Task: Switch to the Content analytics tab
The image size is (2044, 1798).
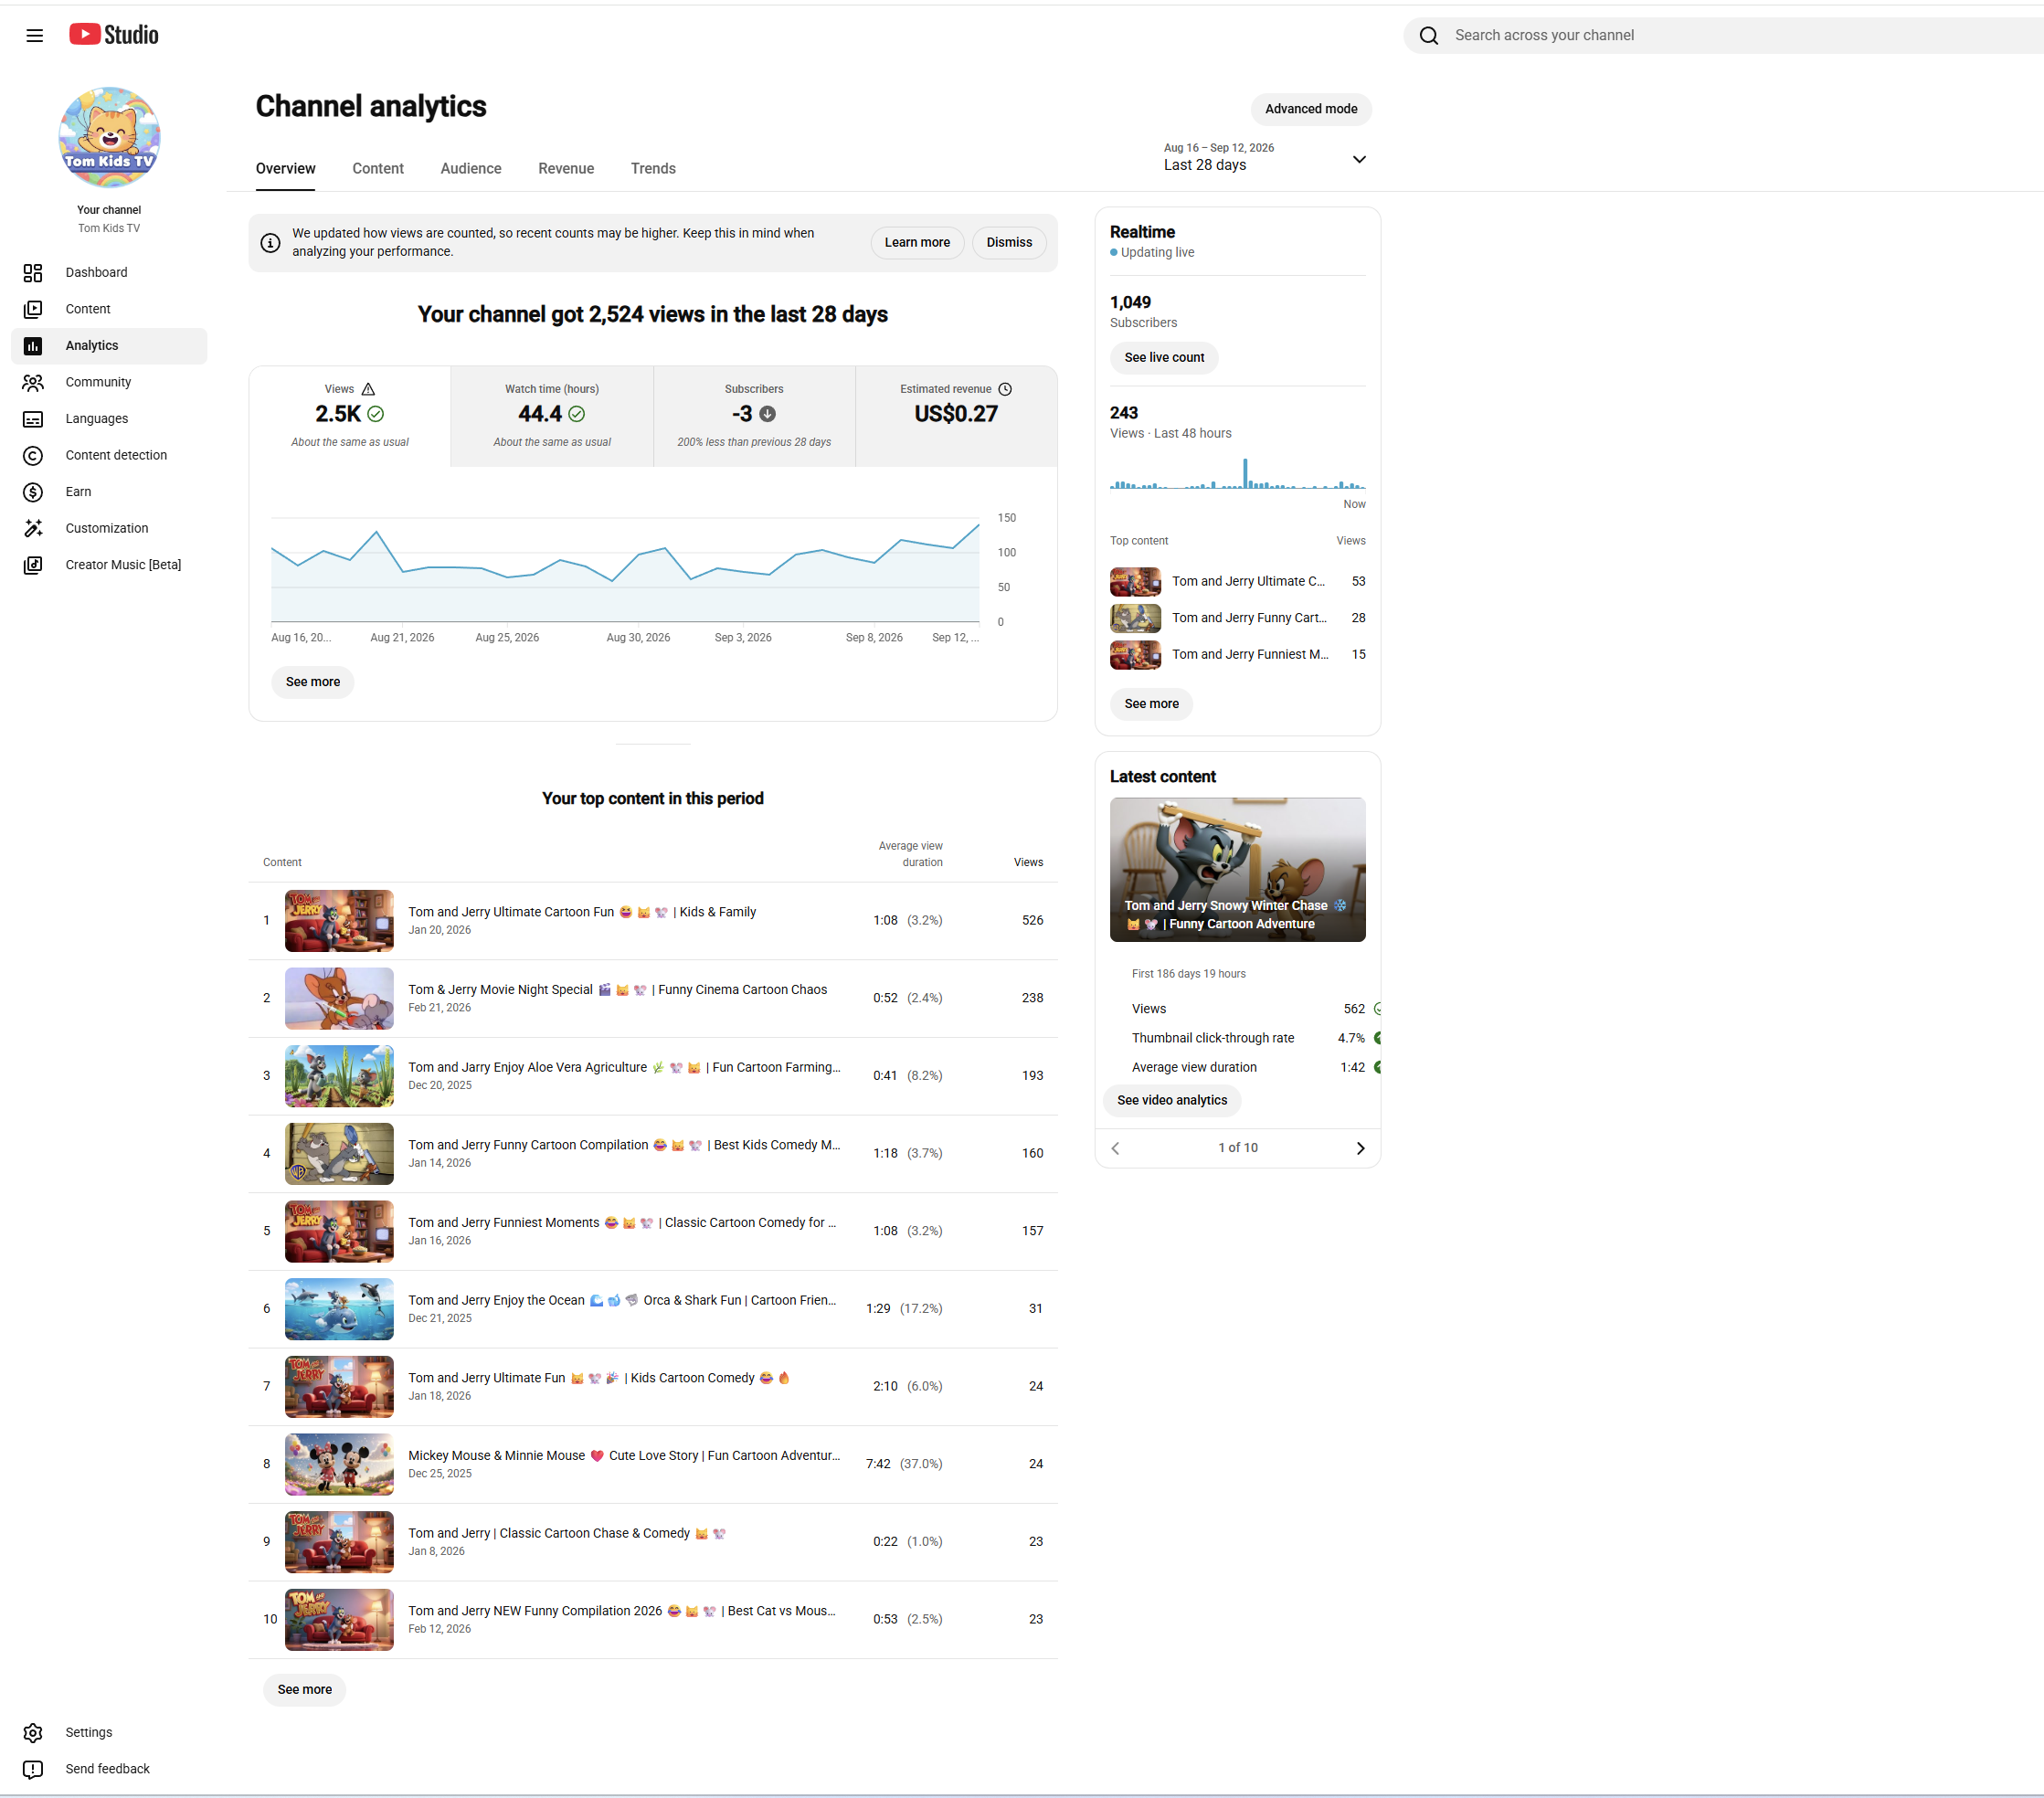Action: [378, 169]
